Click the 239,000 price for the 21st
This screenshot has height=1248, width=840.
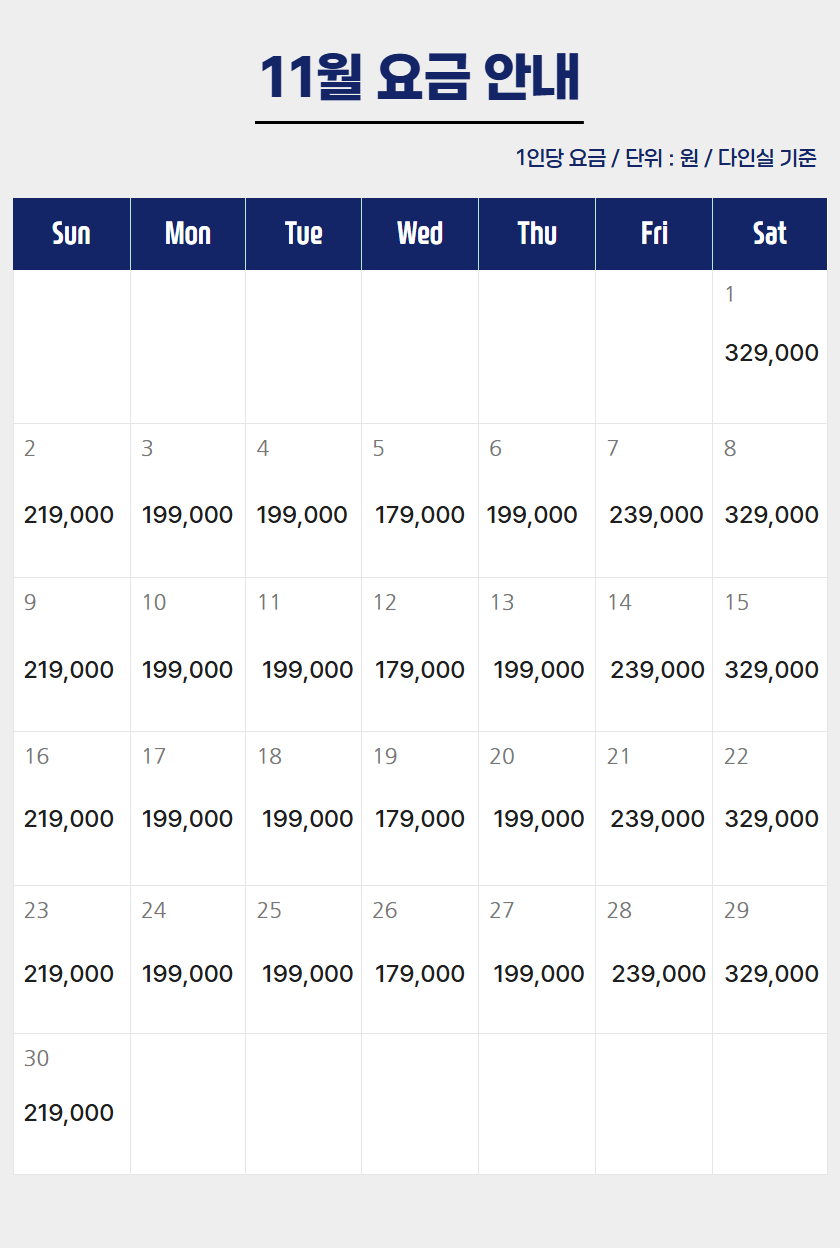pos(658,819)
